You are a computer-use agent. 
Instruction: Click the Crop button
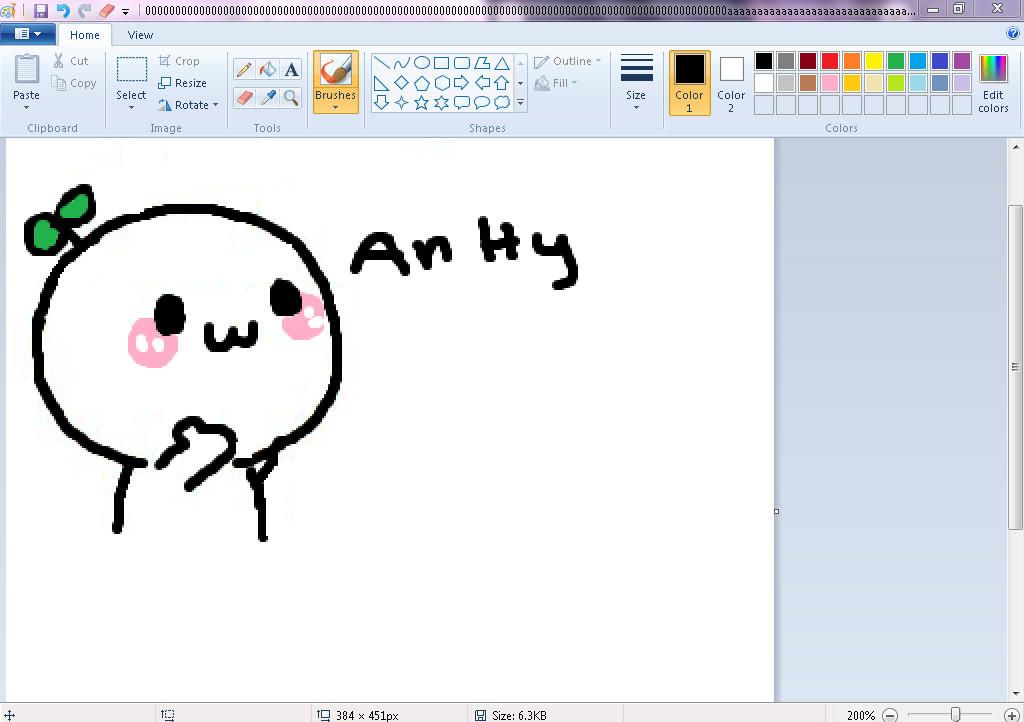coord(179,61)
